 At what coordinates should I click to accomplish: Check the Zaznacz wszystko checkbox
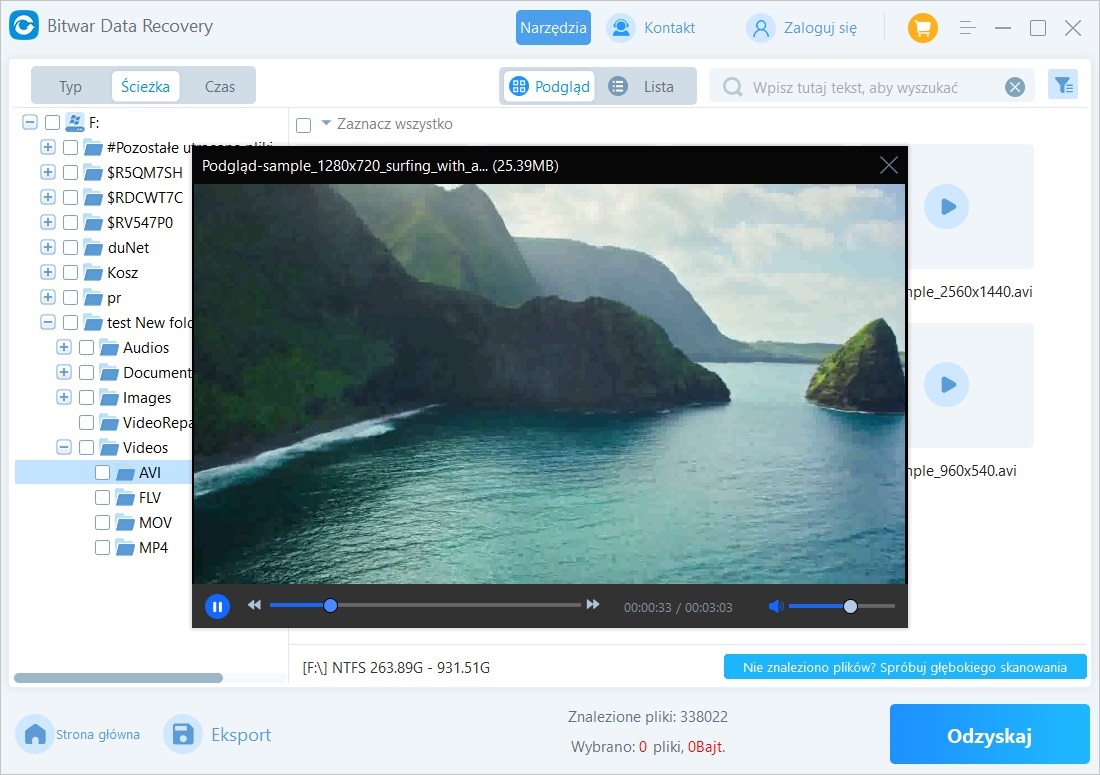click(x=304, y=125)
